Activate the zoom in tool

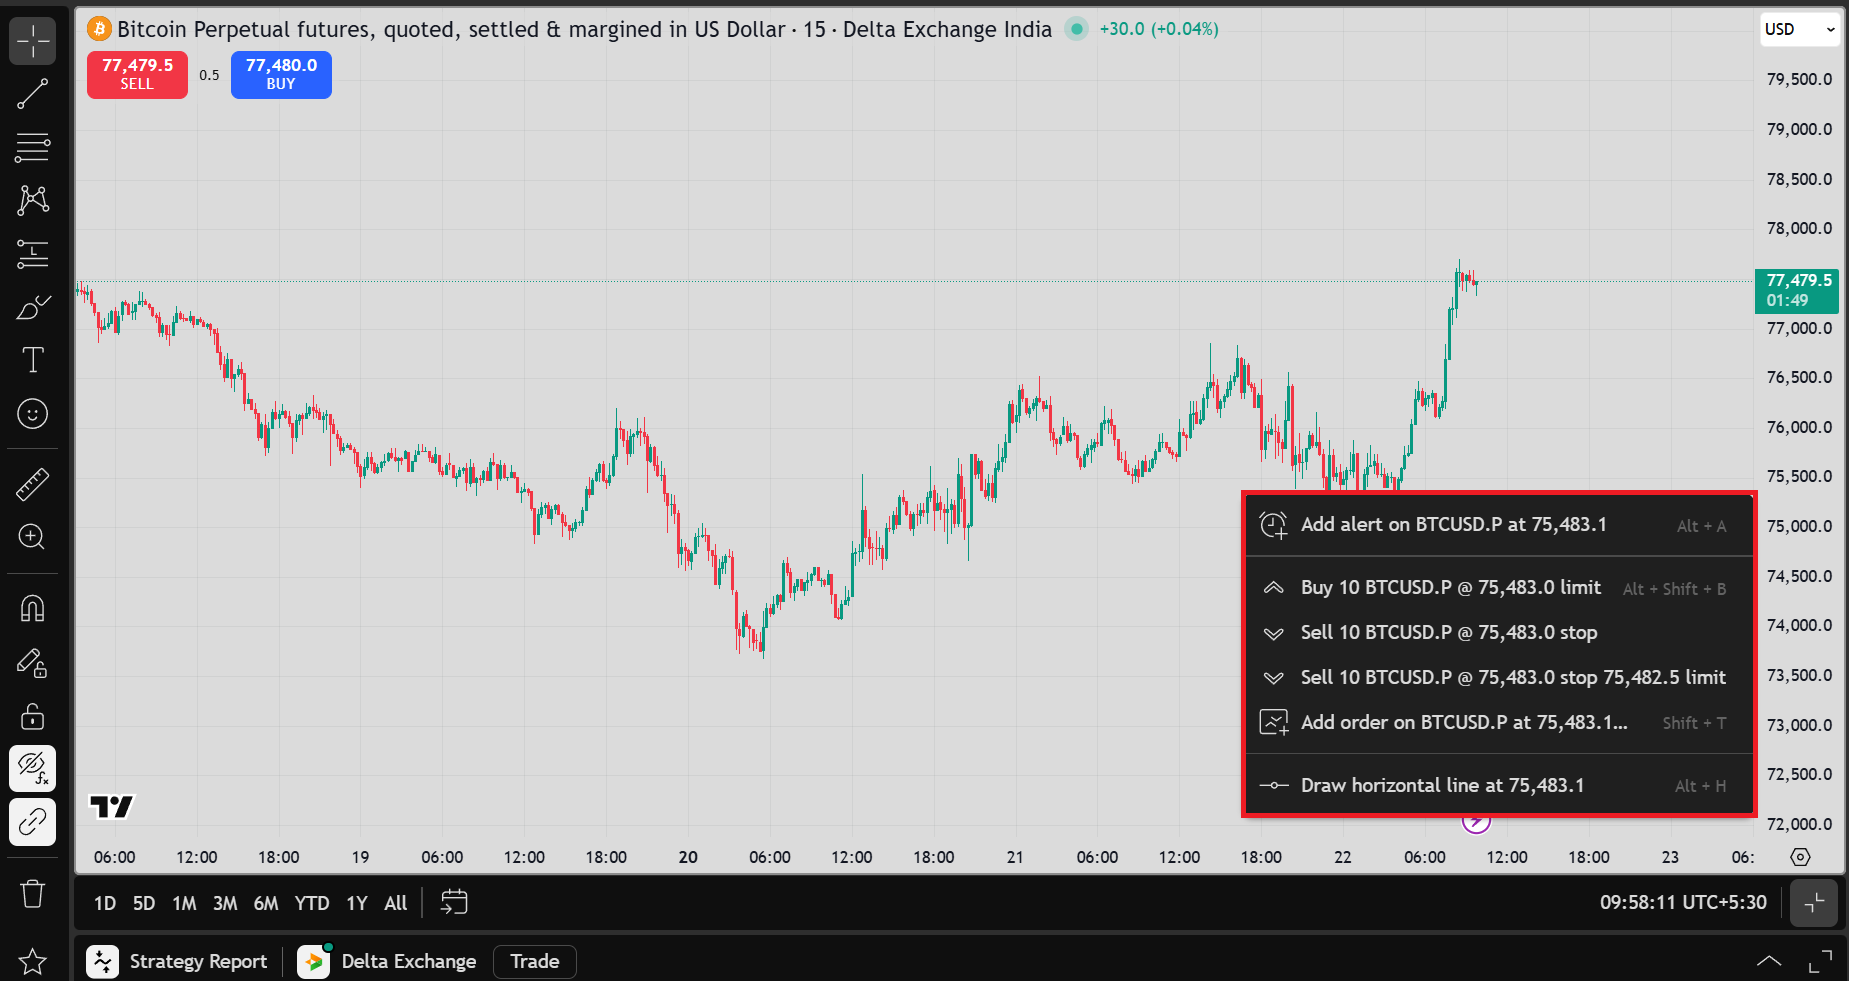click(32, 537)
